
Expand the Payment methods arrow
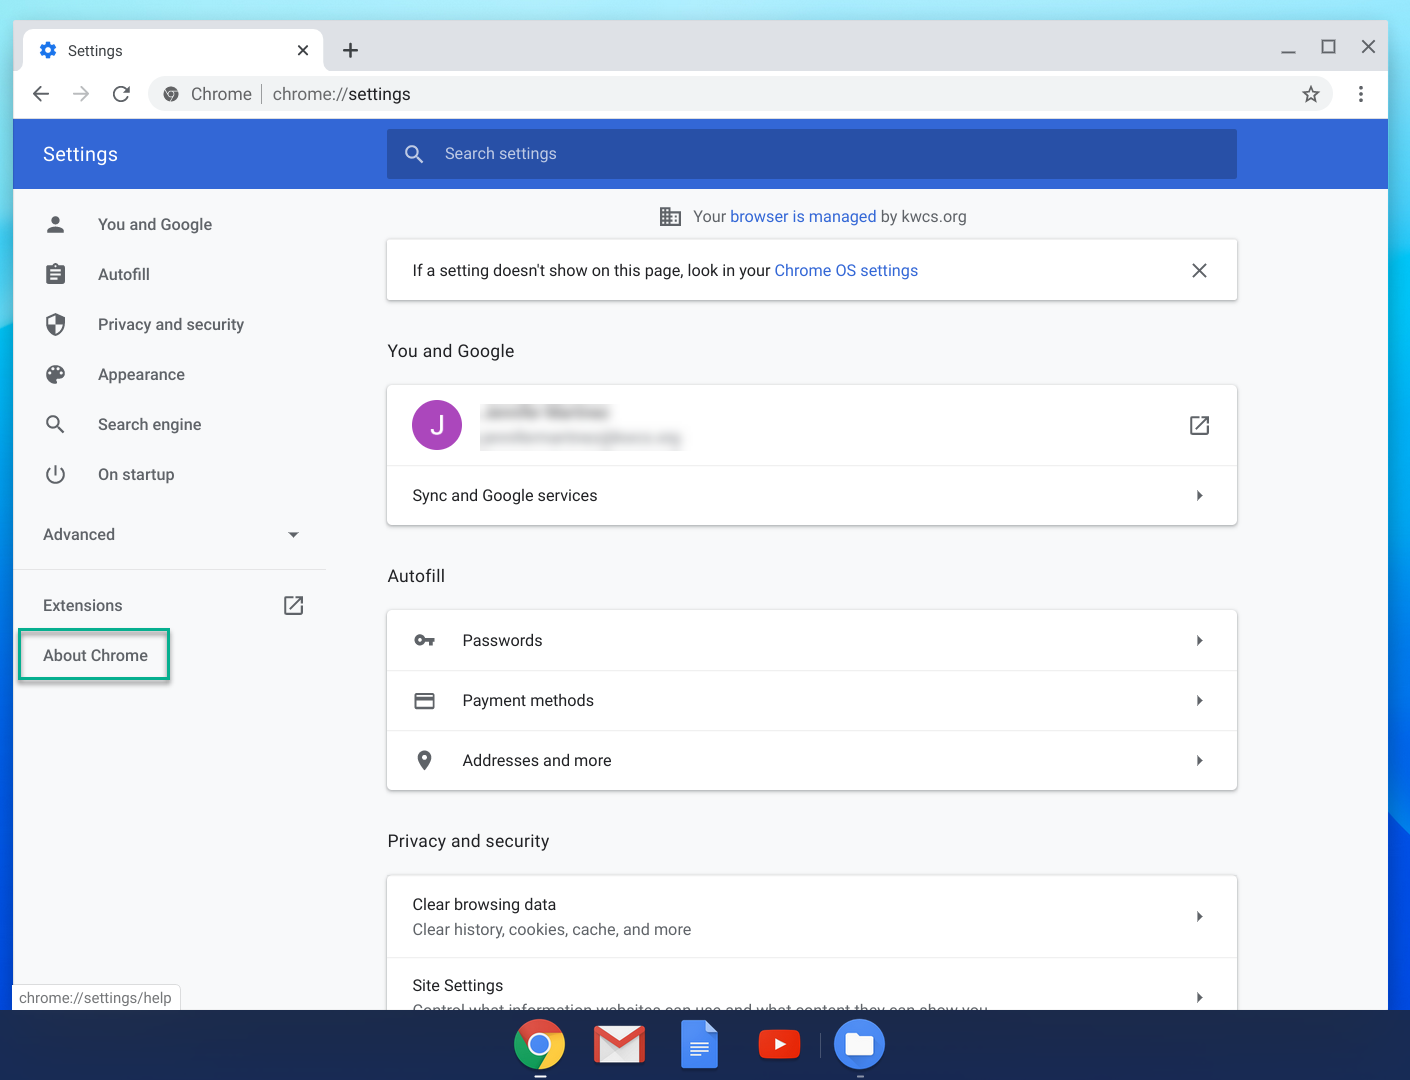(x=1199, y=700)
